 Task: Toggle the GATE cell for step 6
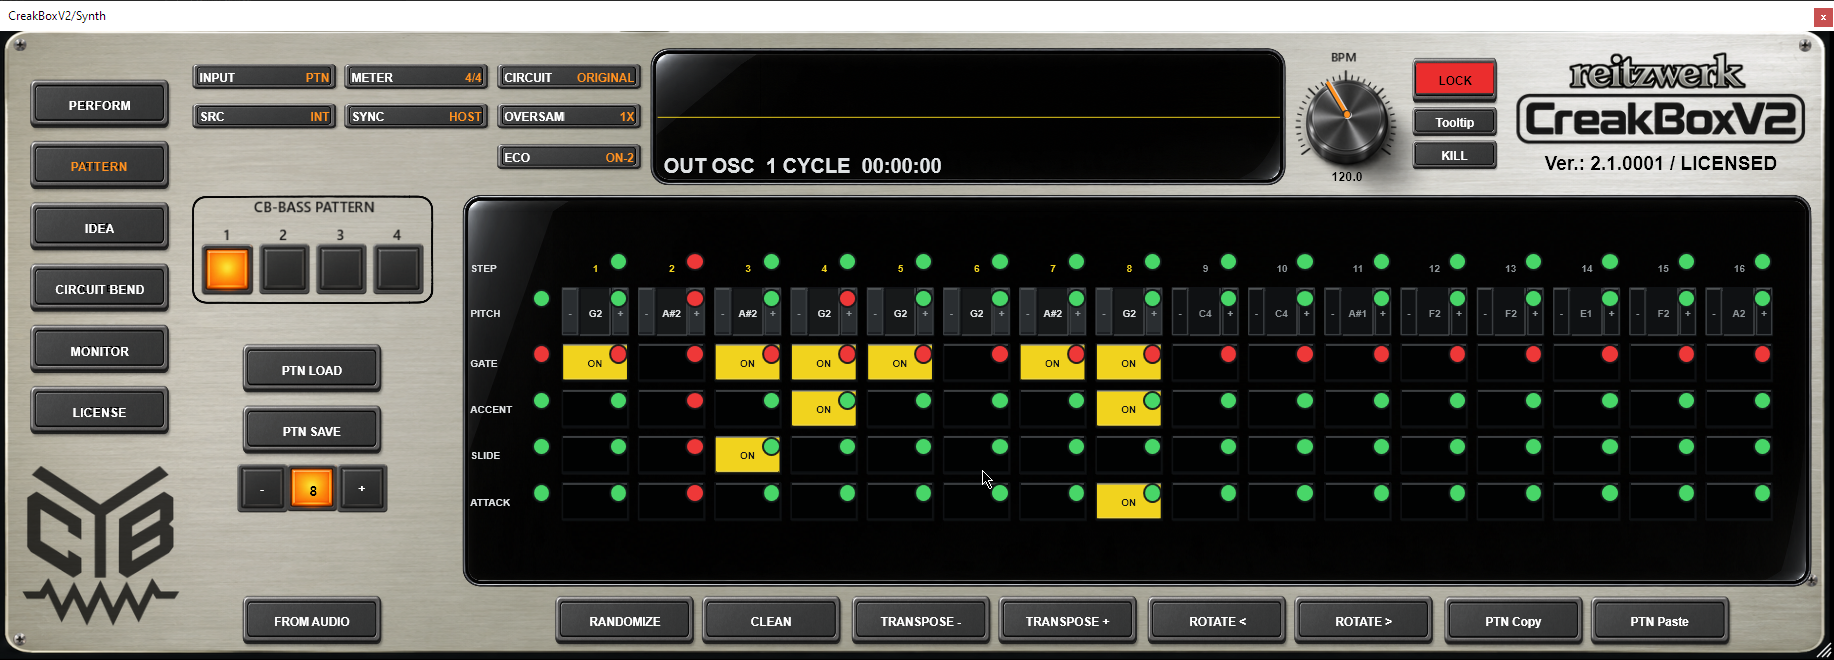click(x=976, y=363)
